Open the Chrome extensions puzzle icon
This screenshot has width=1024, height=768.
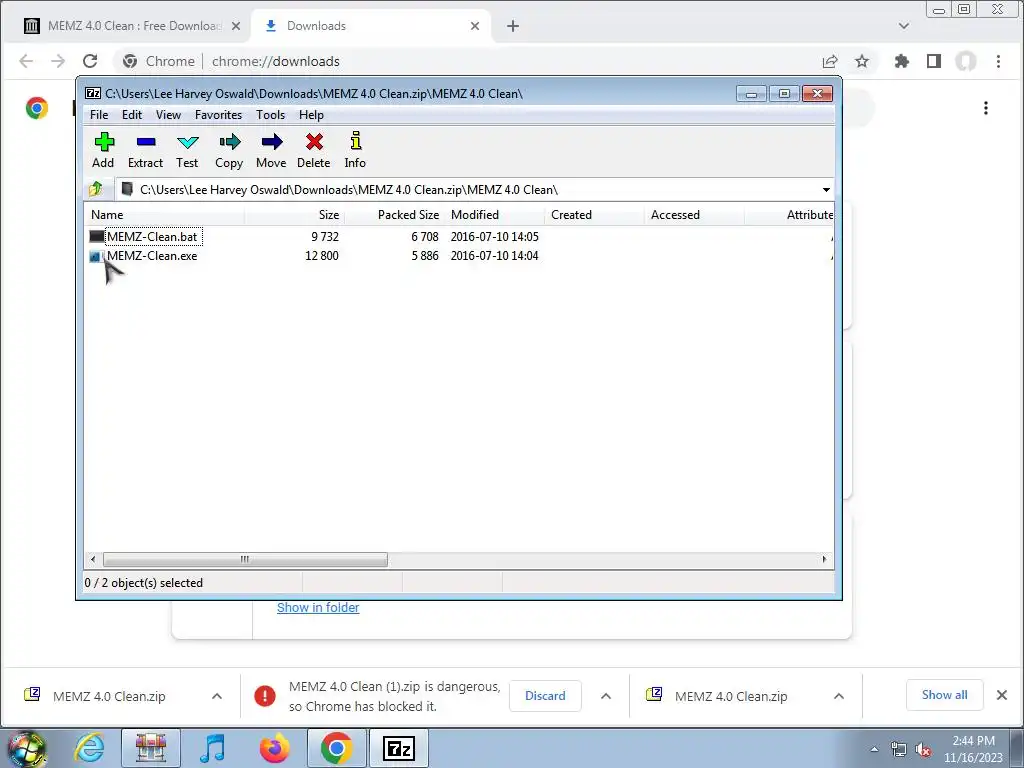[x=902, y=61]
